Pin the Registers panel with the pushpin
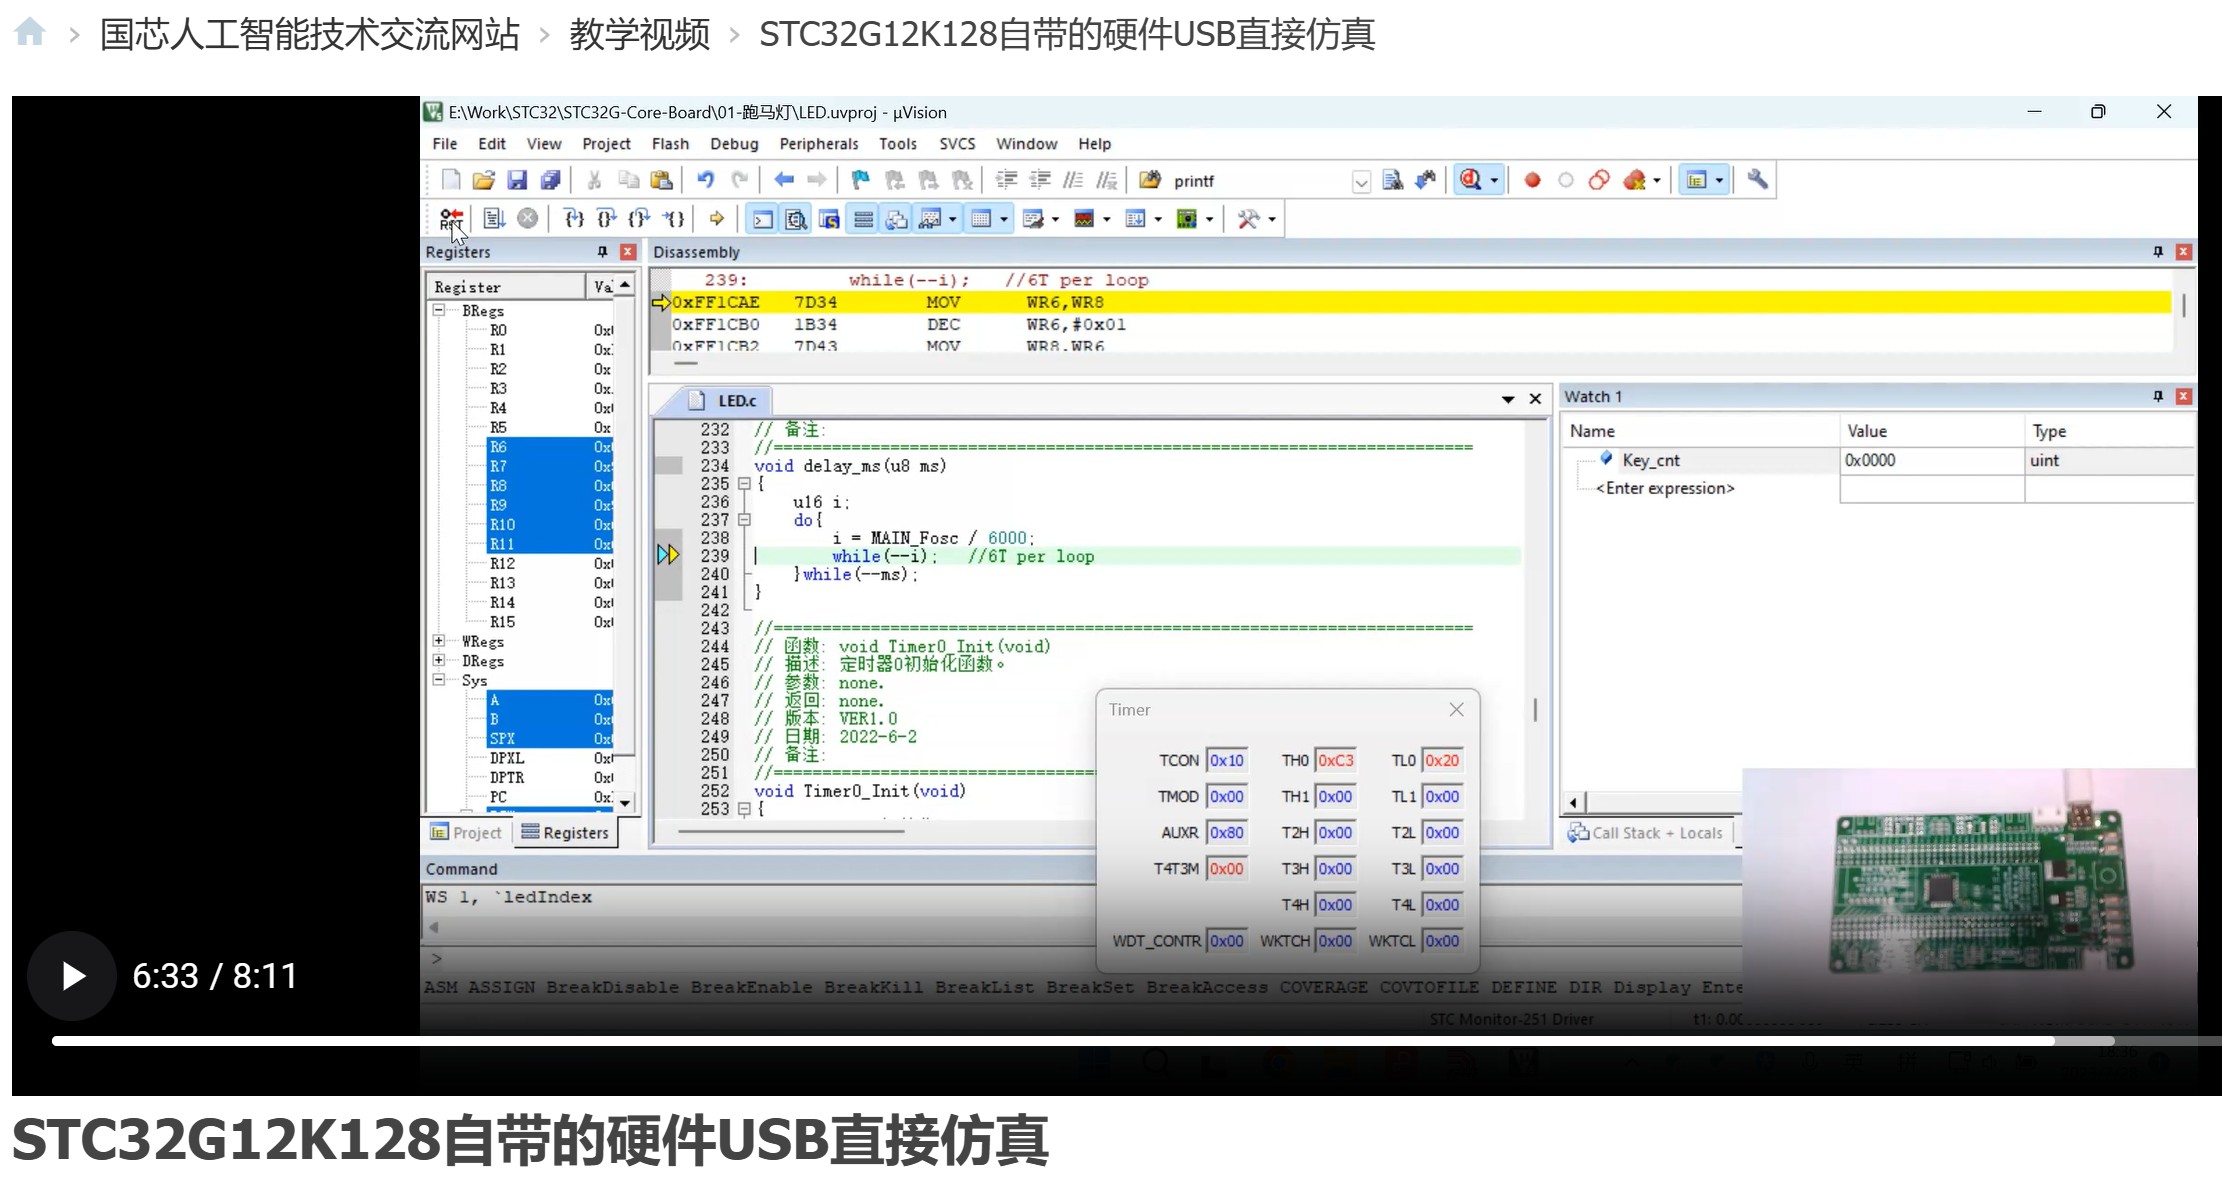 [602, 252]
